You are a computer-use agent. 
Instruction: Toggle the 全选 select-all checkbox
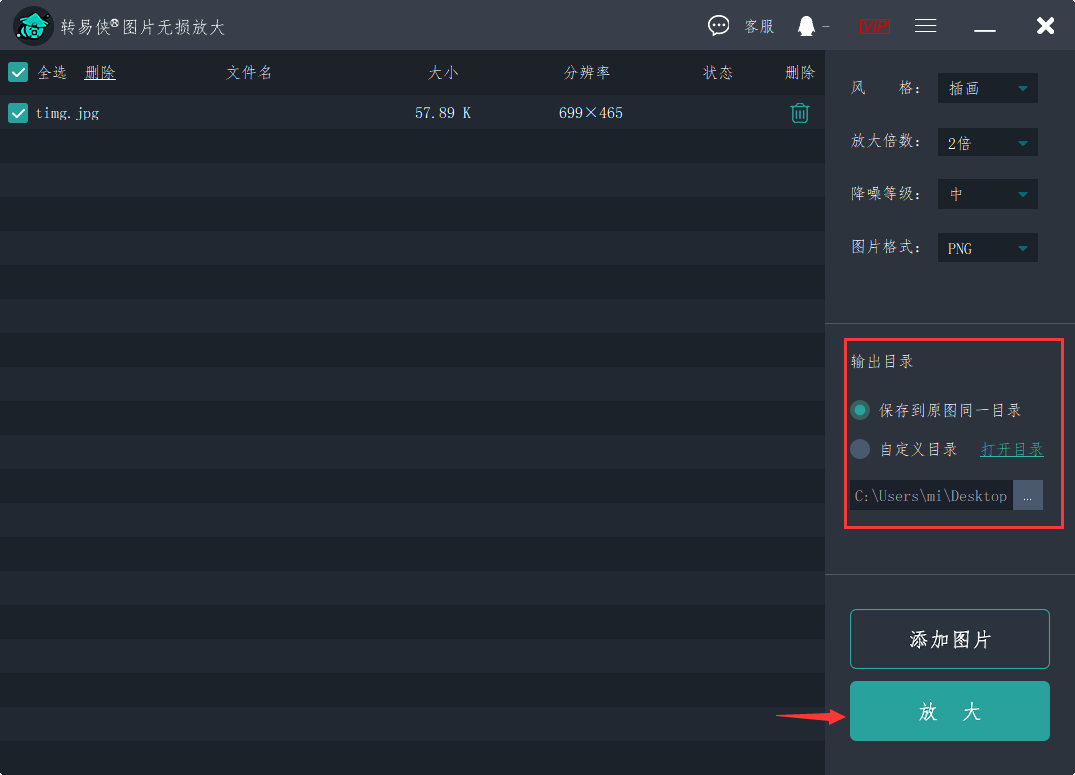point(18,72)
